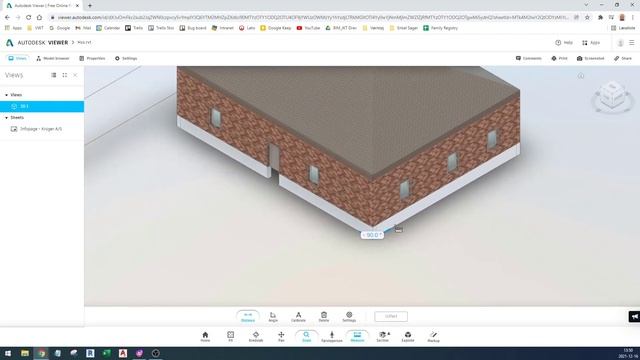Click the 90.0° angle measurement label

372,235
